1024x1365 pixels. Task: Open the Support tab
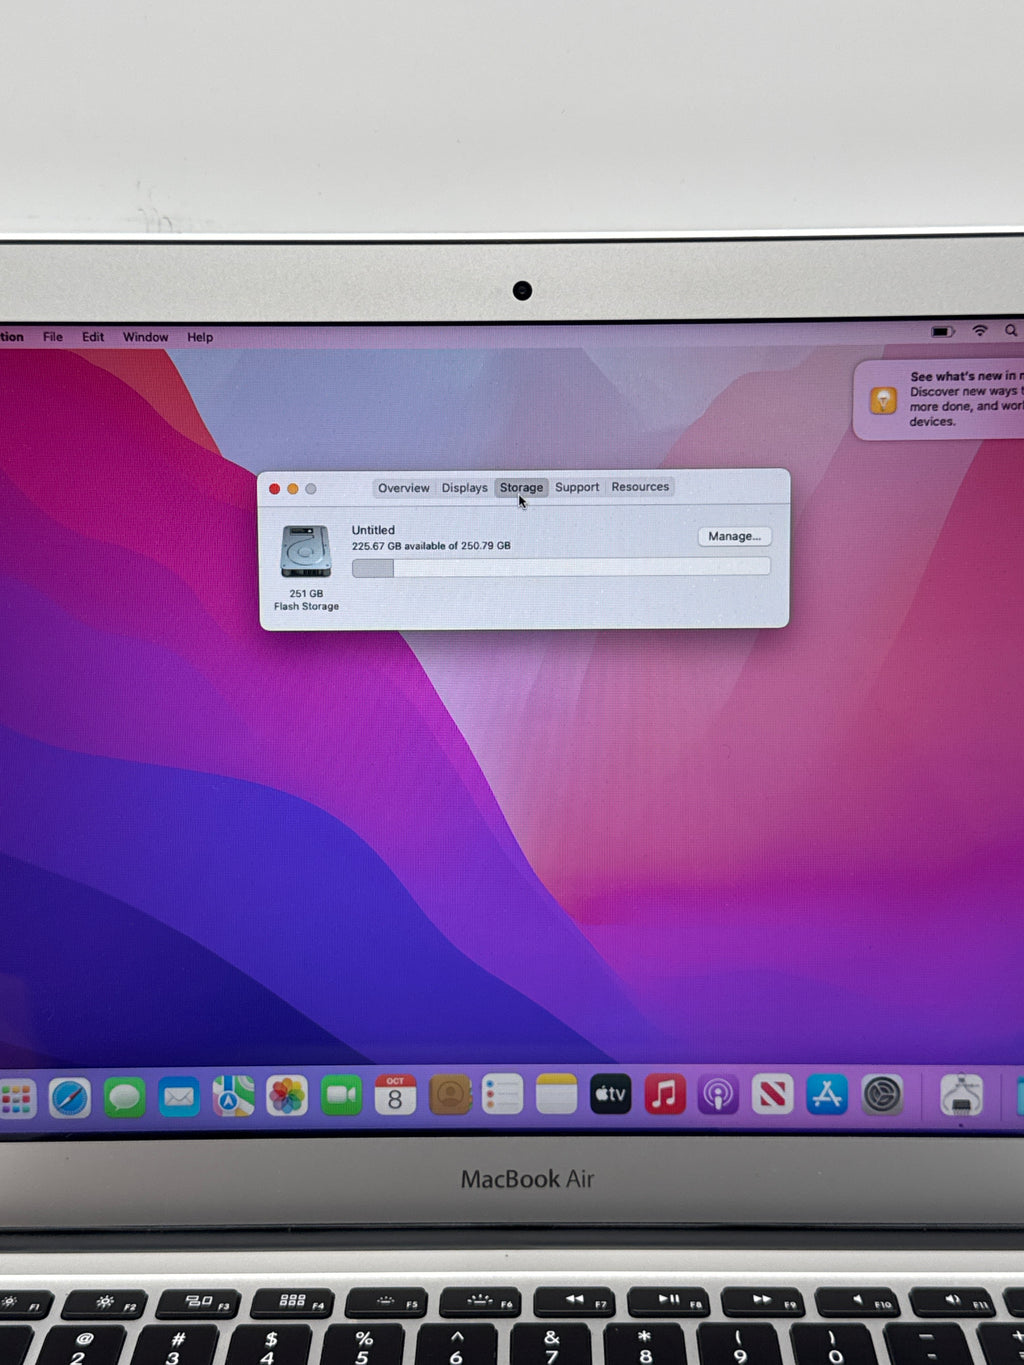tap(577, 487)
